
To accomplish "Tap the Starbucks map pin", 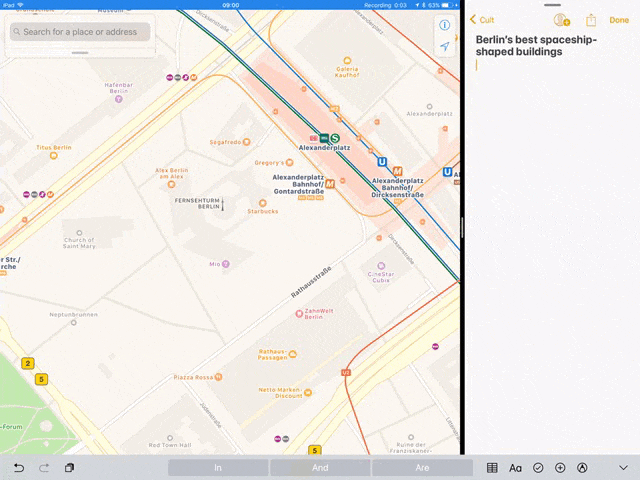I will point(262,203).
